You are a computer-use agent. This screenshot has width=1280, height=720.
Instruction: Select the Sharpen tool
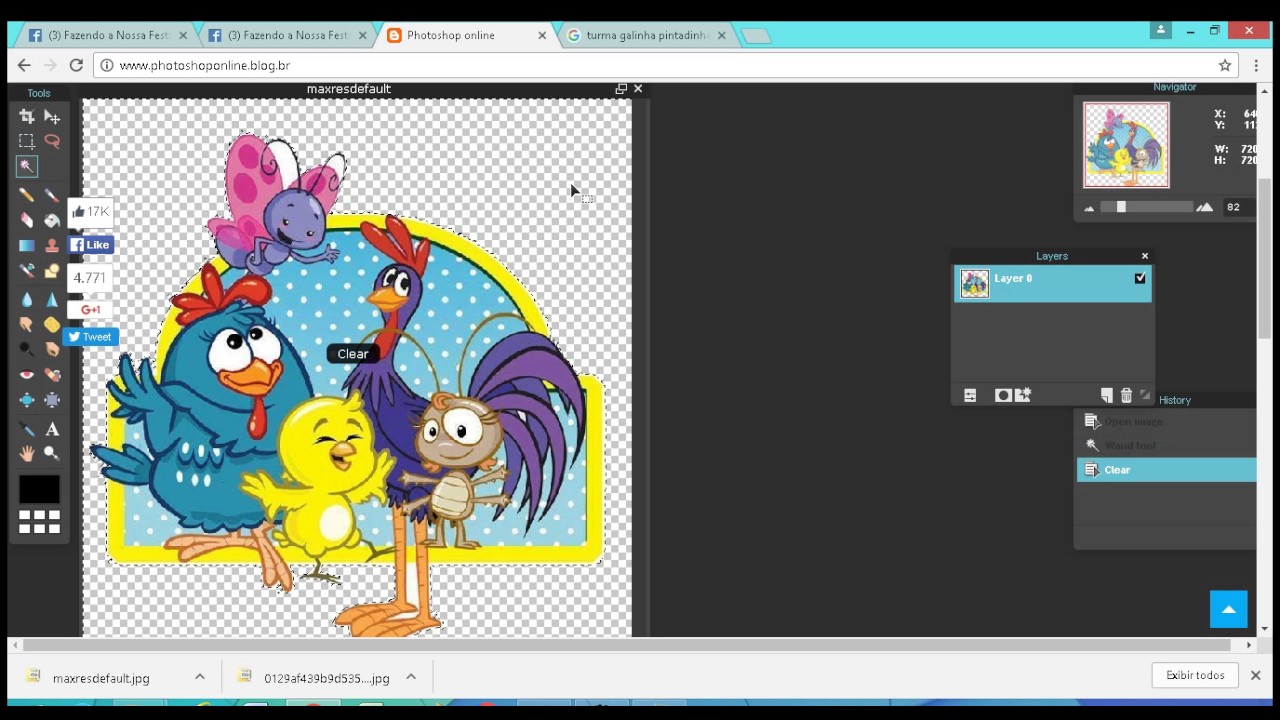(52, 299)
